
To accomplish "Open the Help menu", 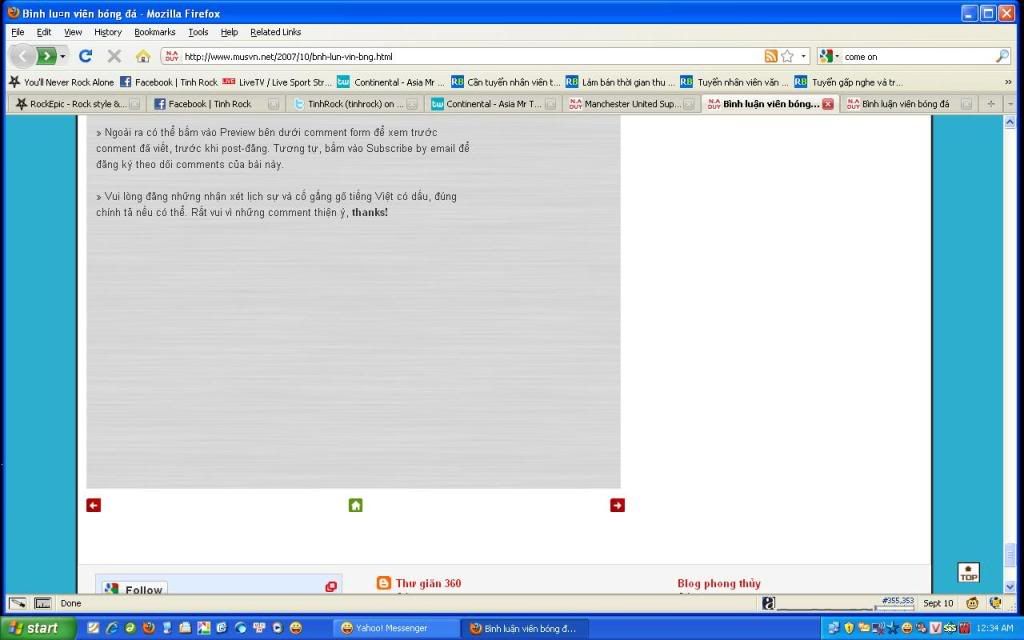I will [x=229, y=32].
